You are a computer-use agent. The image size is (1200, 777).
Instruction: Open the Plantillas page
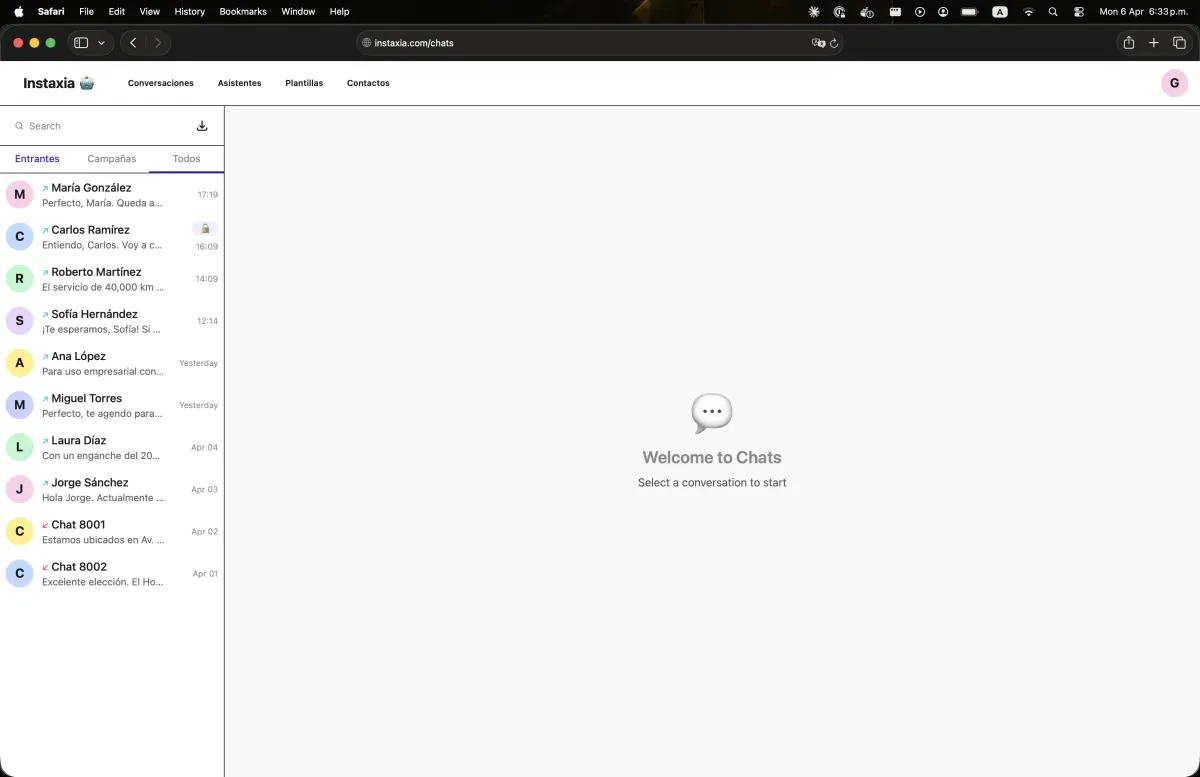pyautogui.click(x=304, y=83)
